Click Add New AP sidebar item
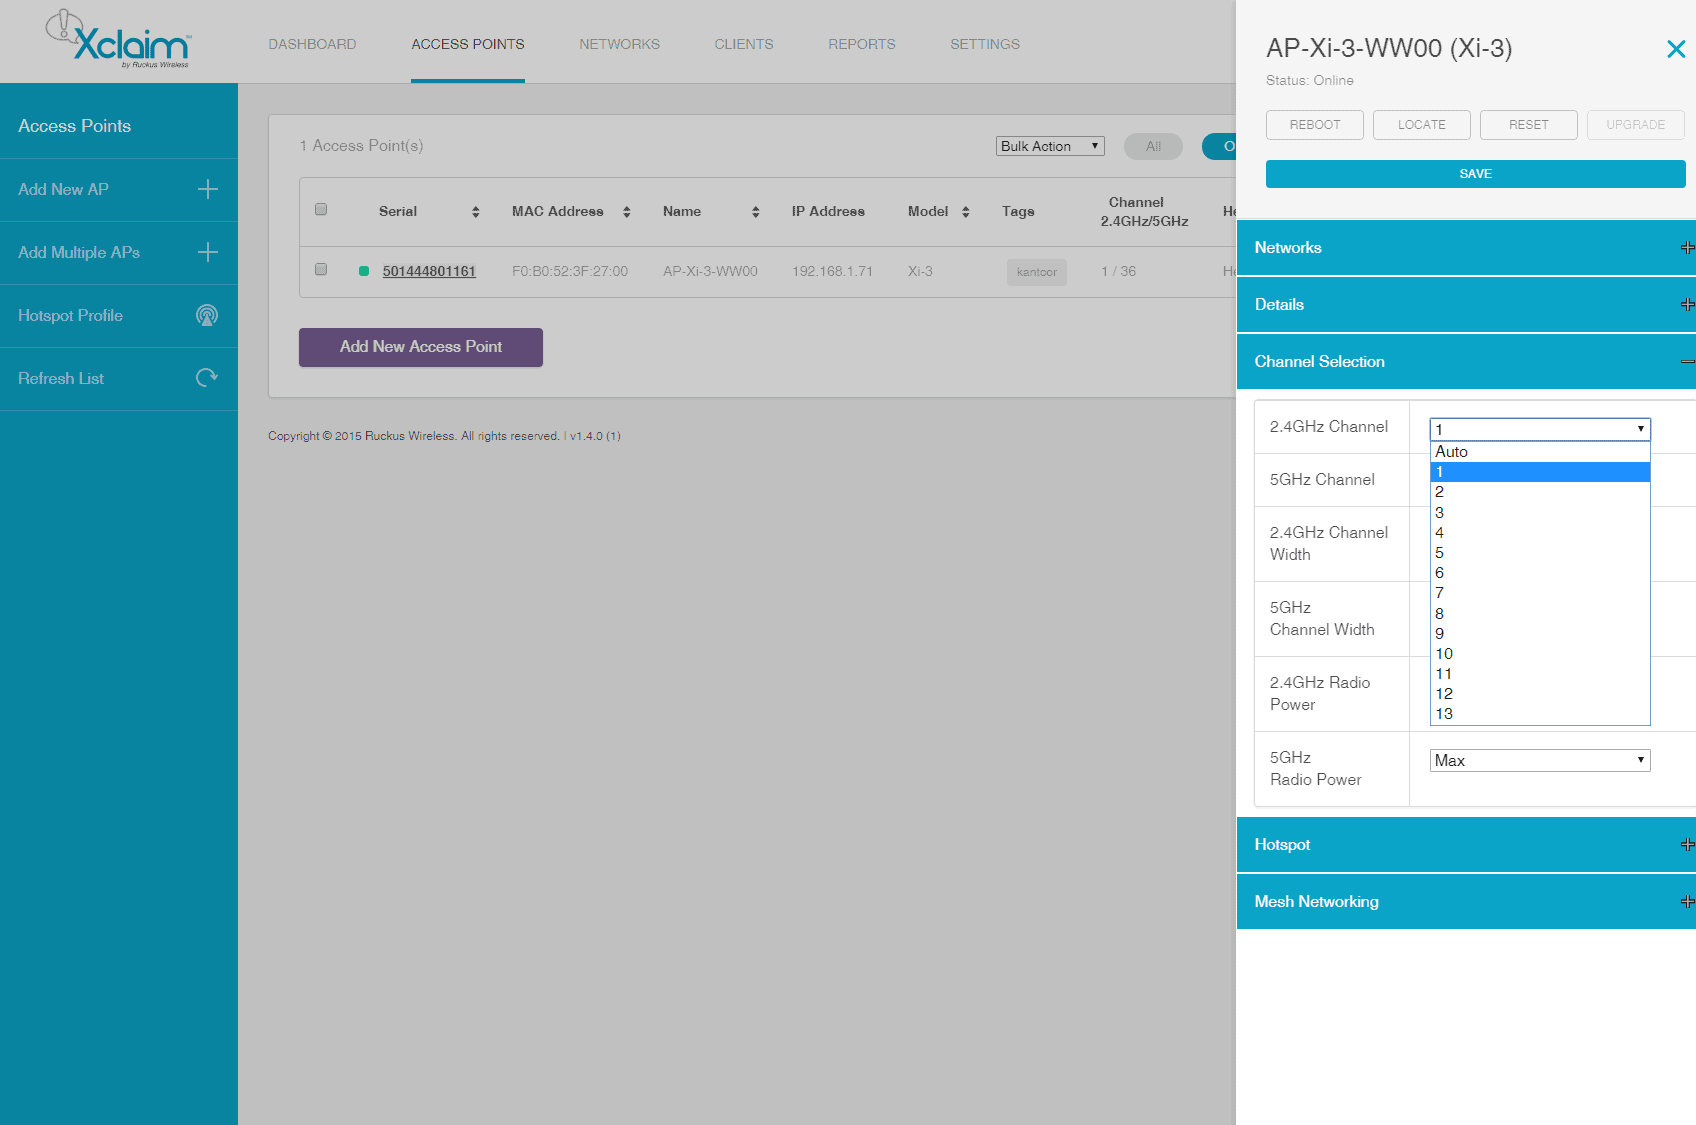The height and width of the screenshot is (1125, 1696). click(119, 190)
